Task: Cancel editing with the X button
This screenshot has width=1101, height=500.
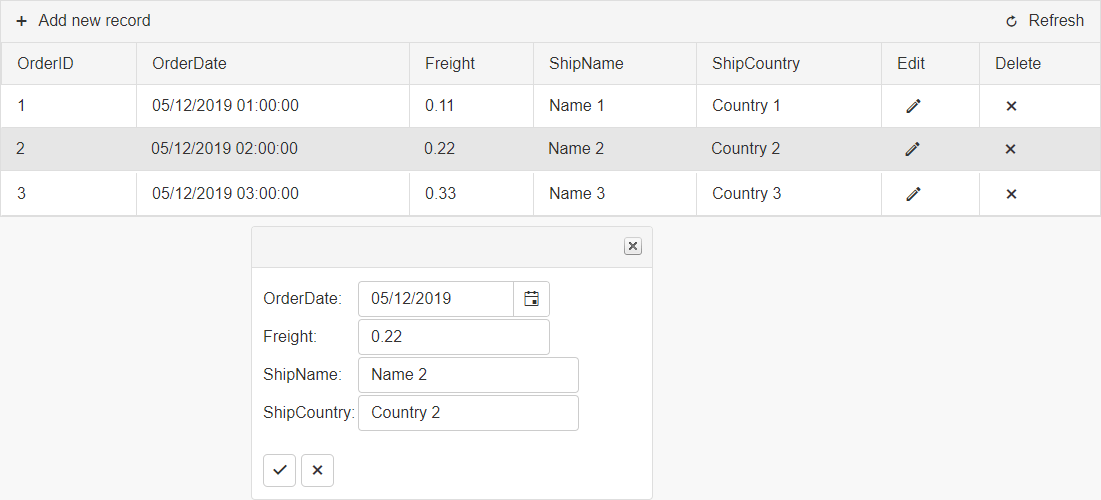Action: (317, 471)
